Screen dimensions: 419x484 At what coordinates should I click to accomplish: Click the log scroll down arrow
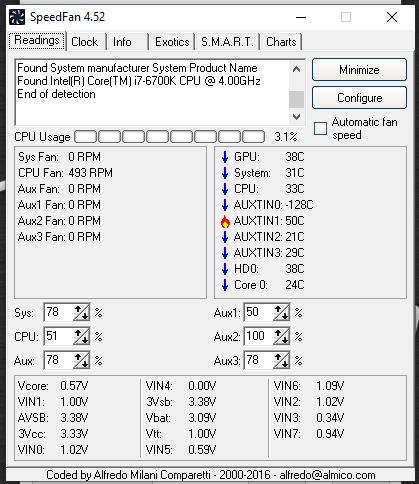296,117
